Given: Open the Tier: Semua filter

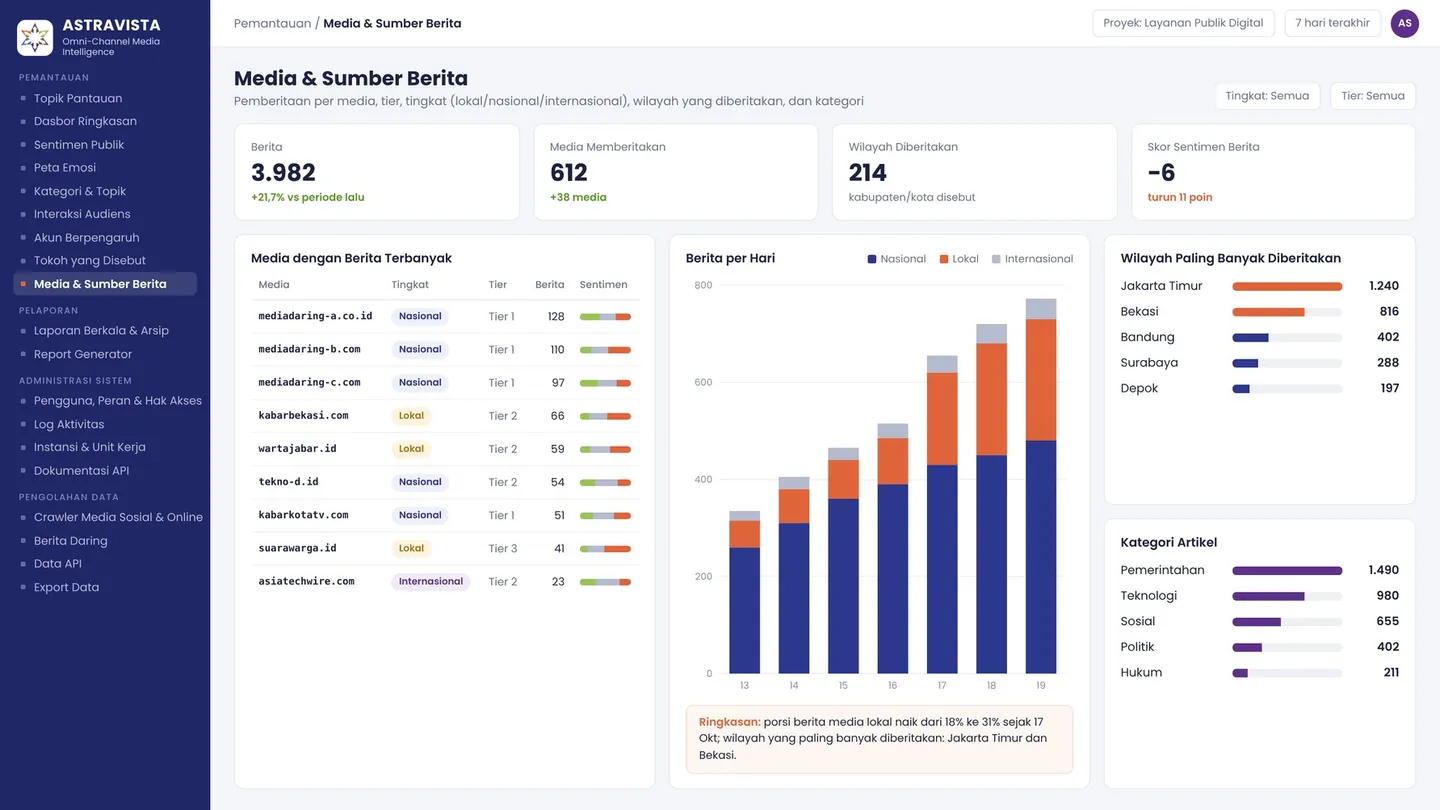Looking at the screenshot, I should click(x=1372, y=96).
